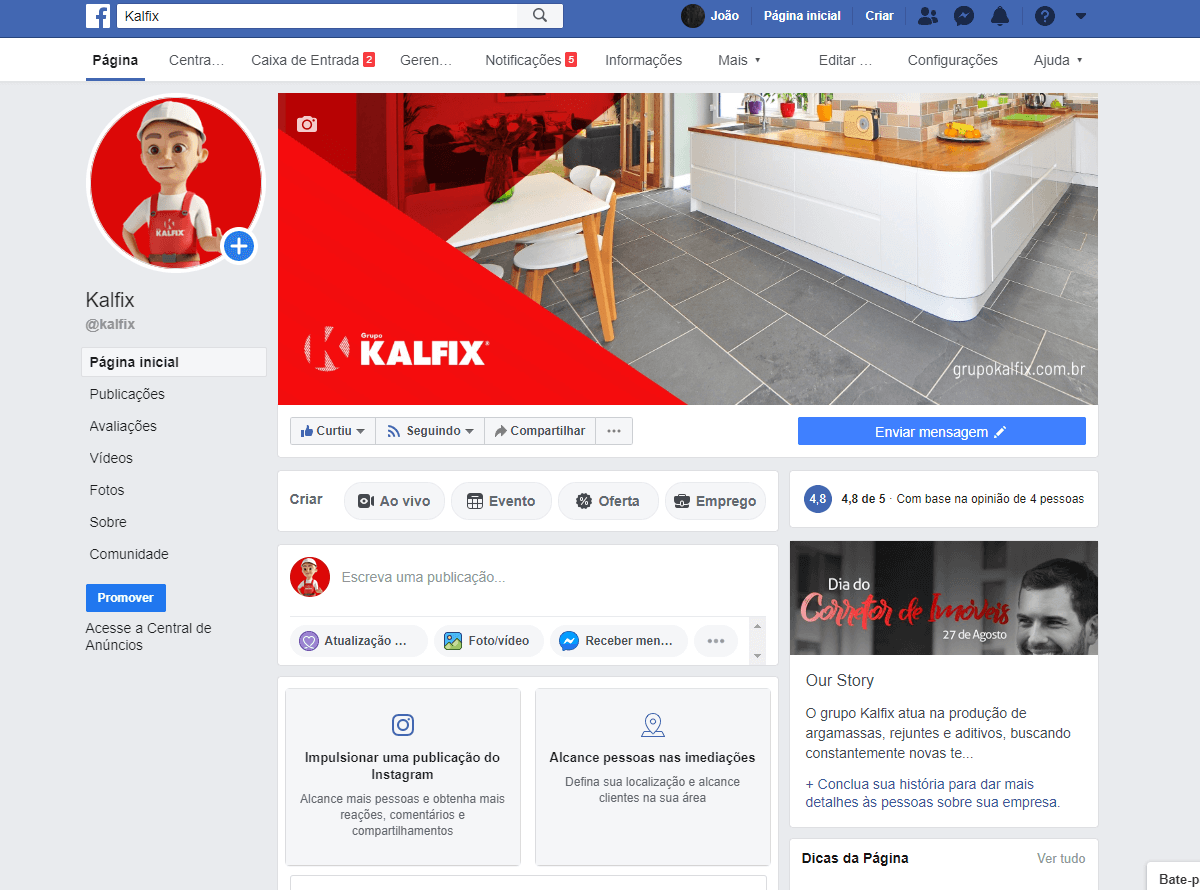Click the composer page avatar
This screenshot has width=1200, height=890.
[x=310, y=578]
